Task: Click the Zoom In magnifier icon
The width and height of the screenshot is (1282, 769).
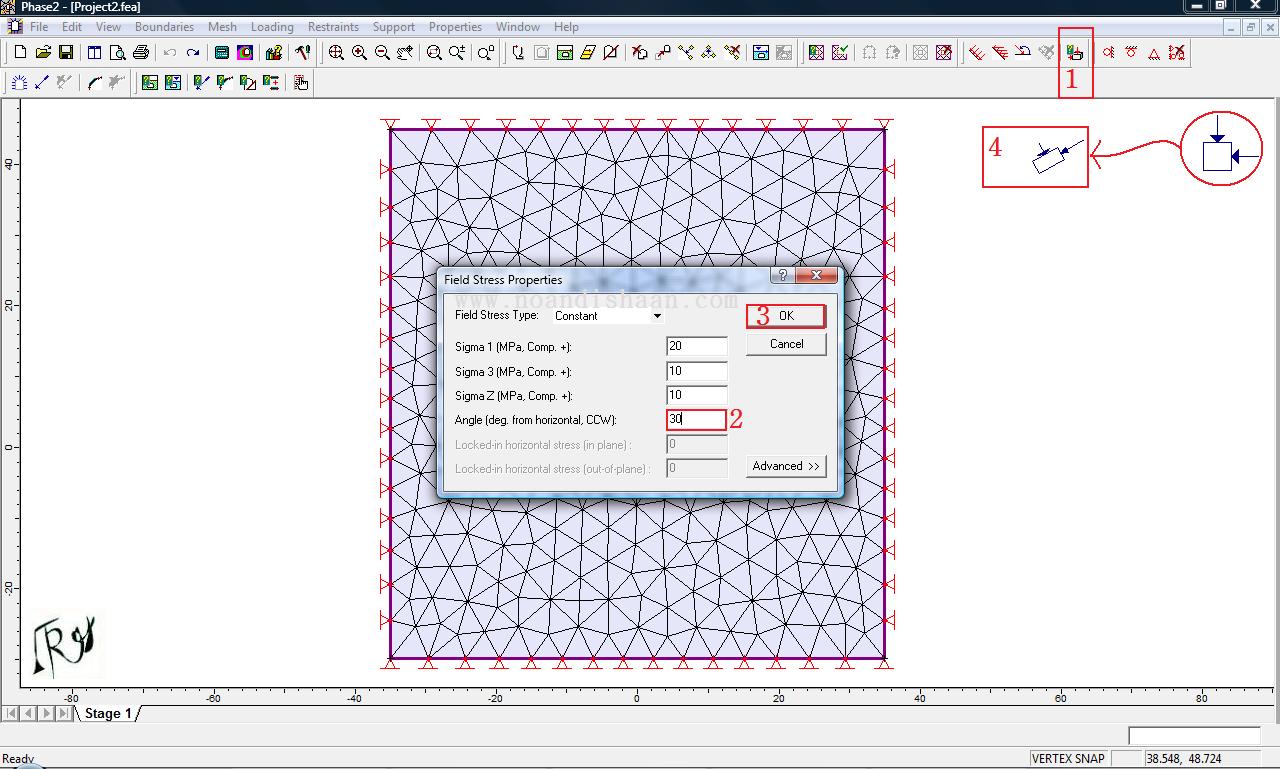Action: (359, 52)
